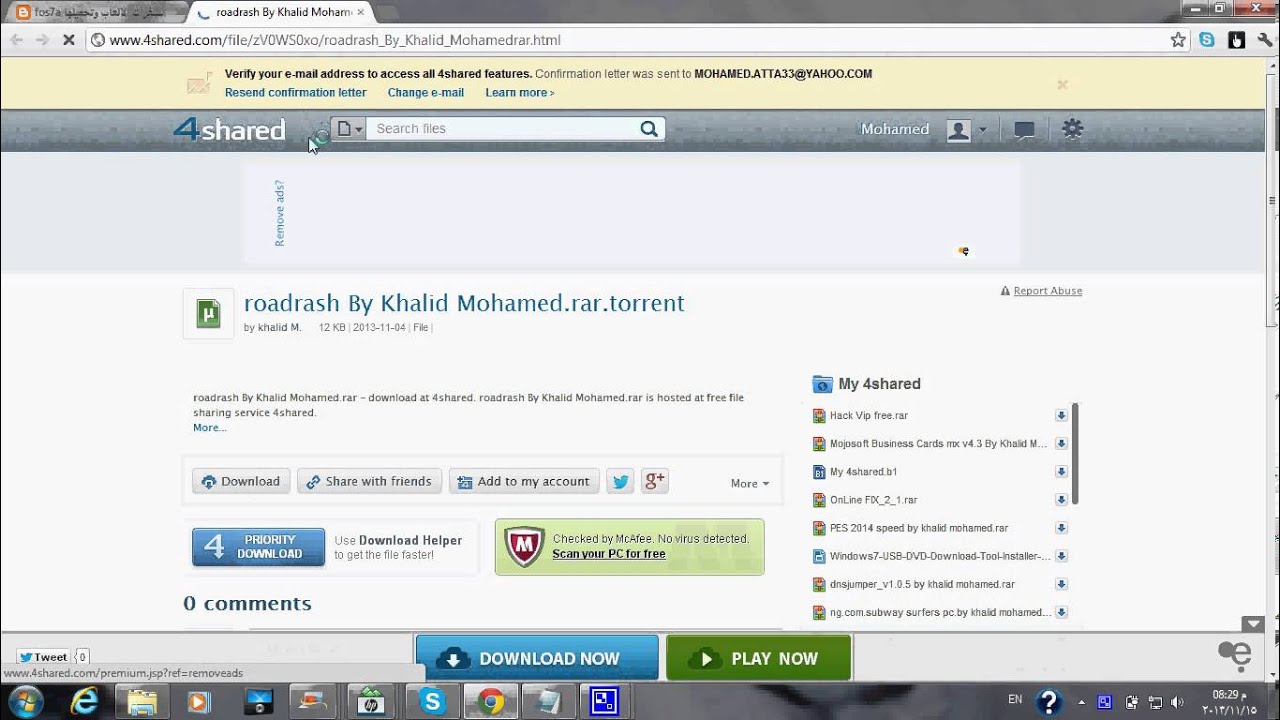Open the messages chat icon

tap(1024, 129)
